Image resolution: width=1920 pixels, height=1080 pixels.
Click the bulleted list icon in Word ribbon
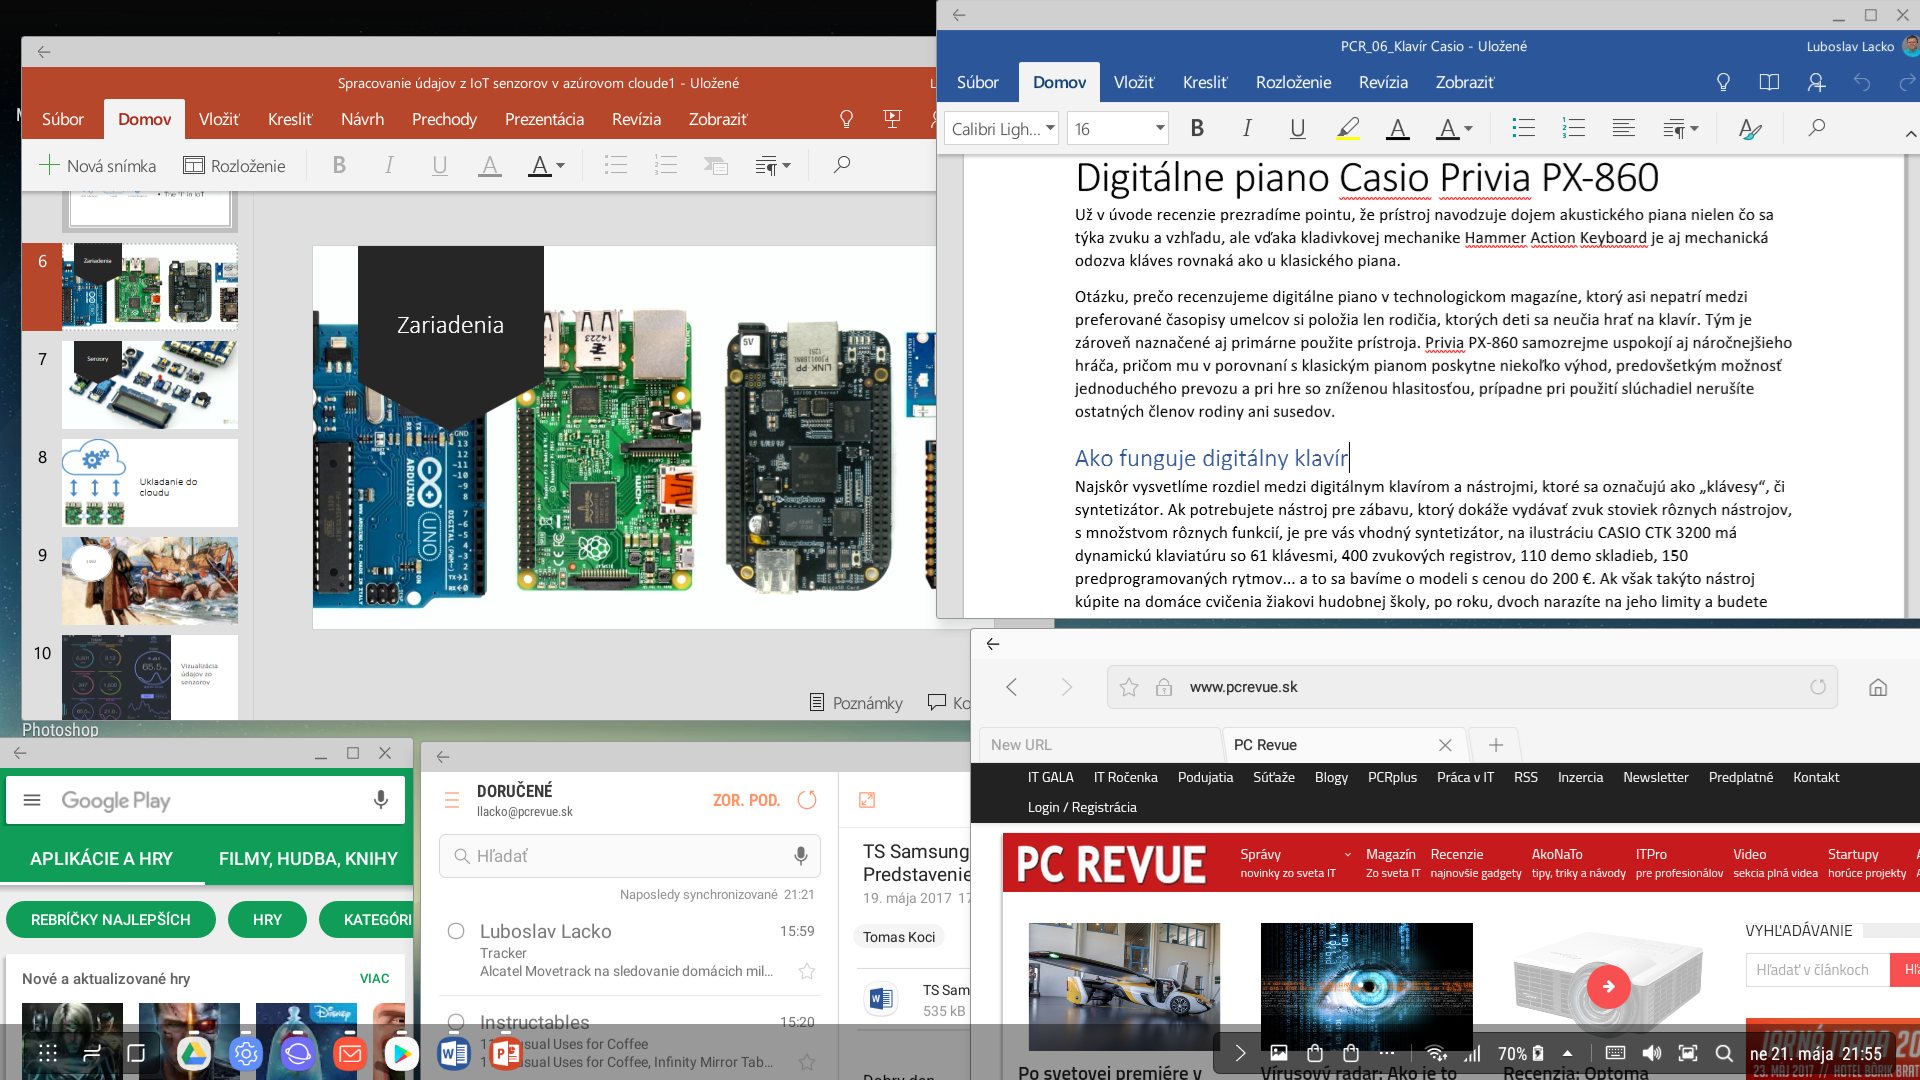click(1523, 128)
